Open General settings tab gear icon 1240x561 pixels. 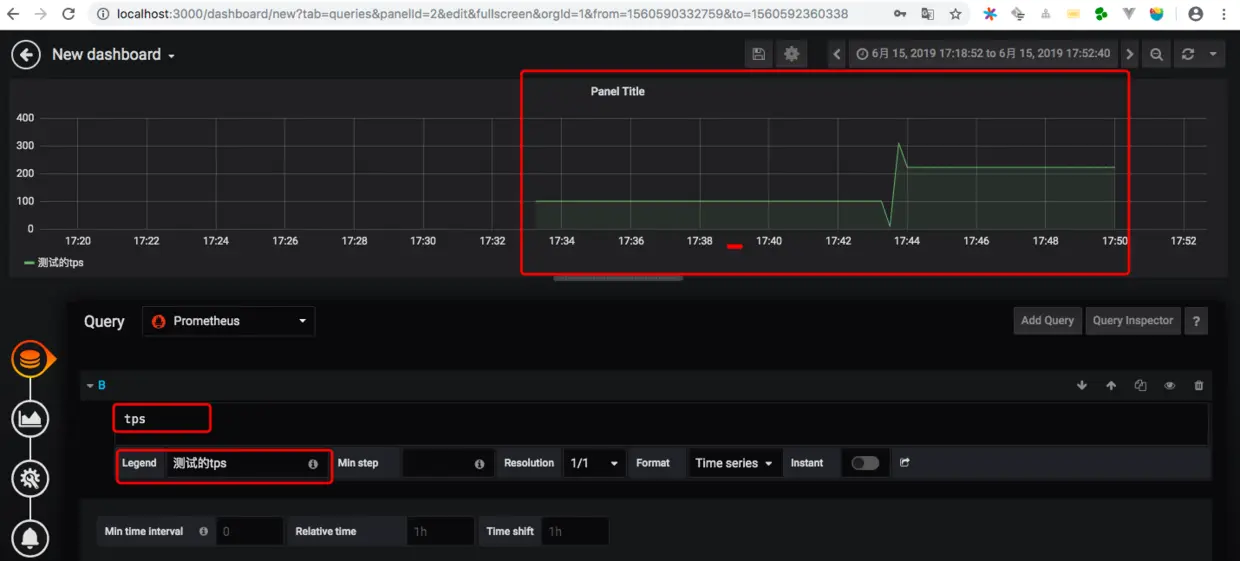tap(31, 478)
